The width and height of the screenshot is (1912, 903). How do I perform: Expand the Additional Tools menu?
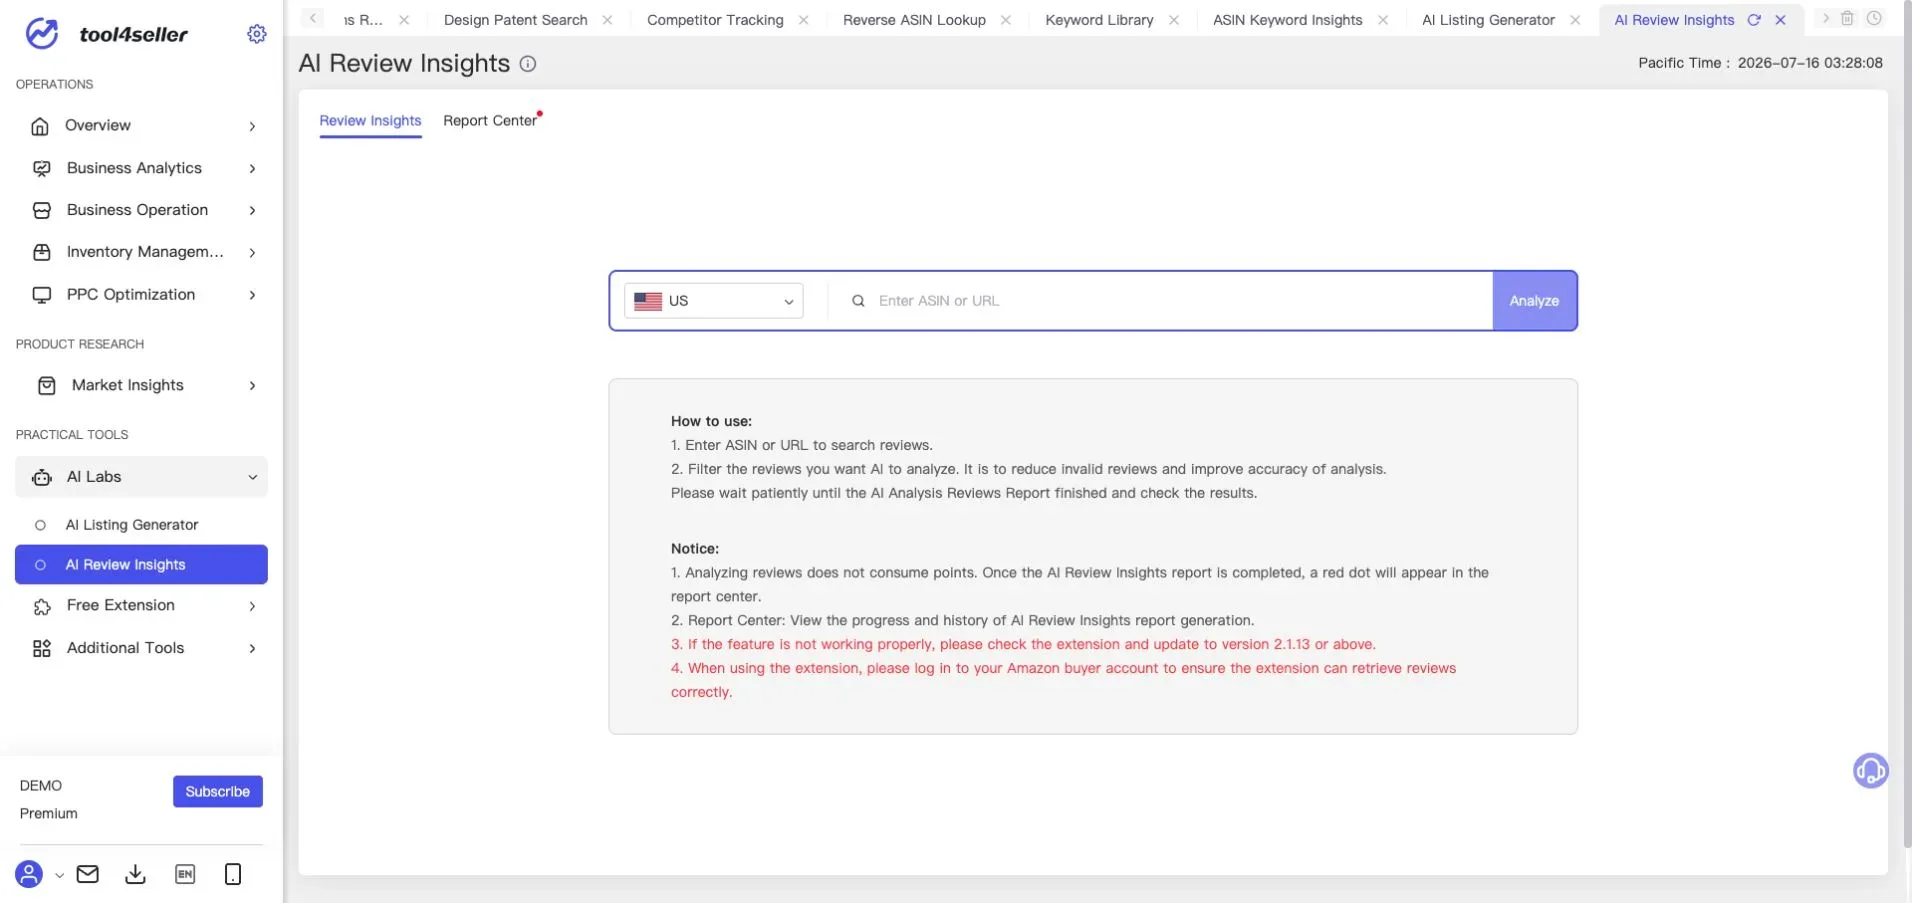tap(252, 648)
